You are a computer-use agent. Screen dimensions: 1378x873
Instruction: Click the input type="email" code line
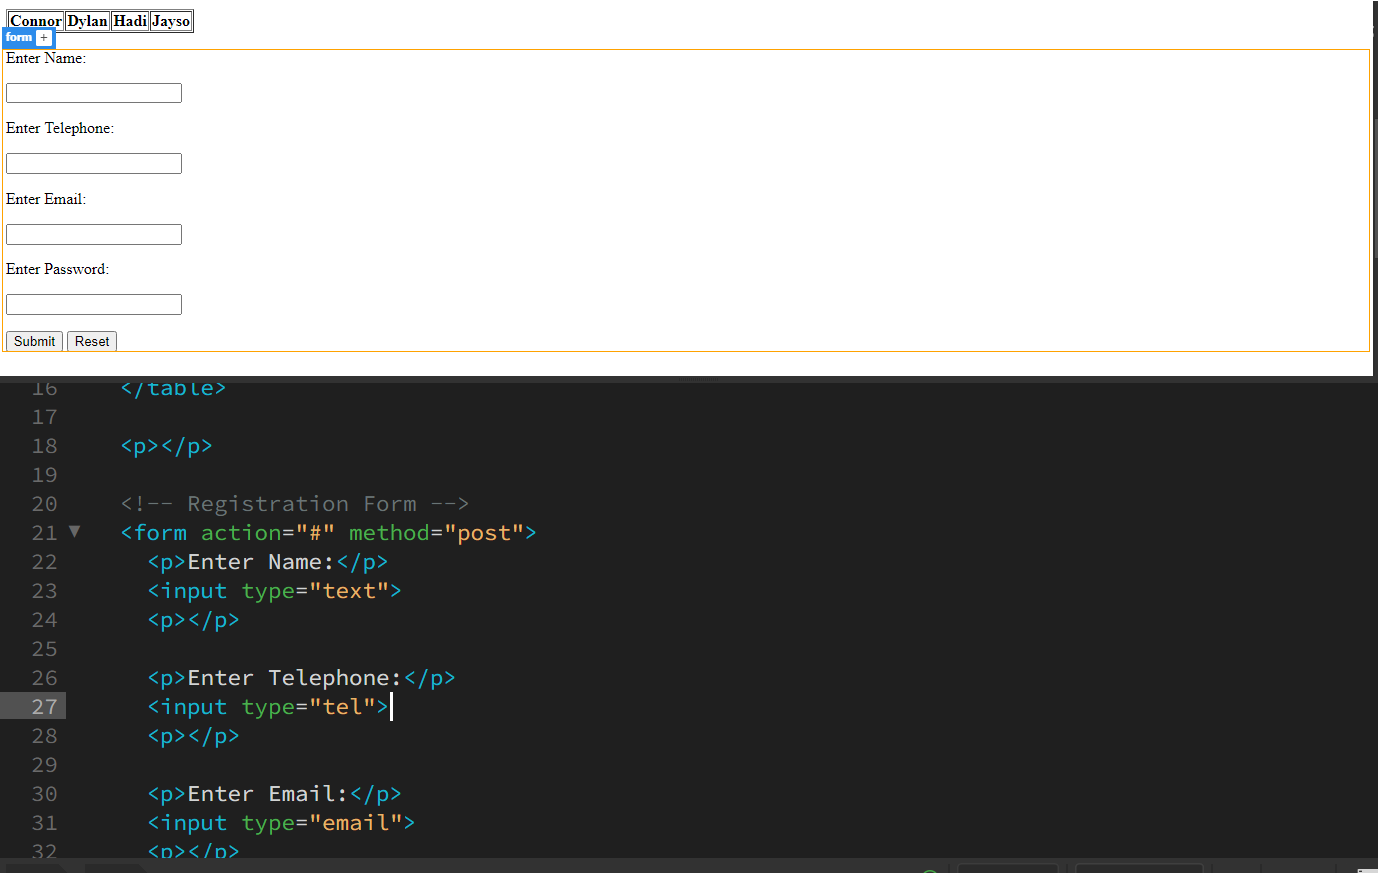coord(281,823)
